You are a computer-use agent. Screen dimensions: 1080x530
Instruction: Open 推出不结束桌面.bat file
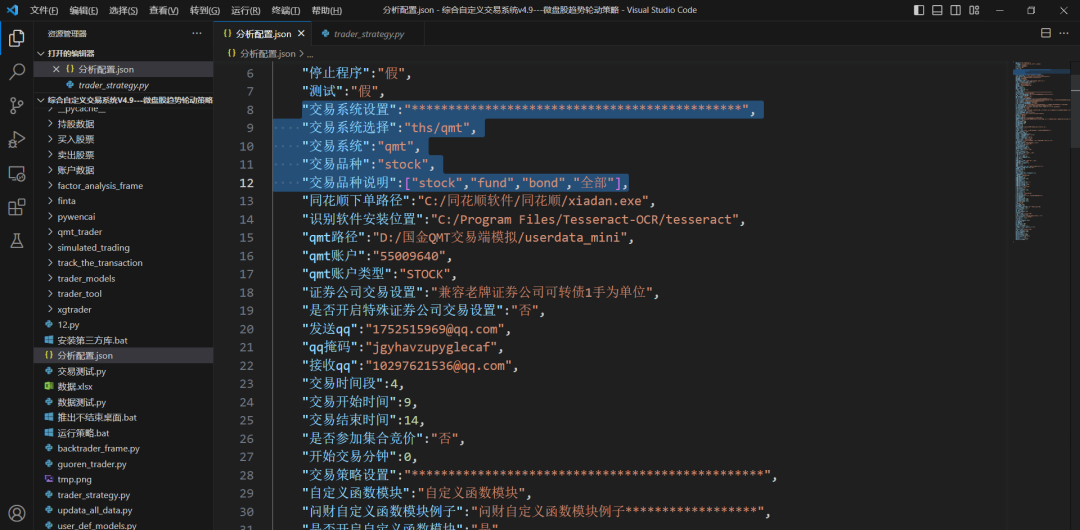(97, 418)
